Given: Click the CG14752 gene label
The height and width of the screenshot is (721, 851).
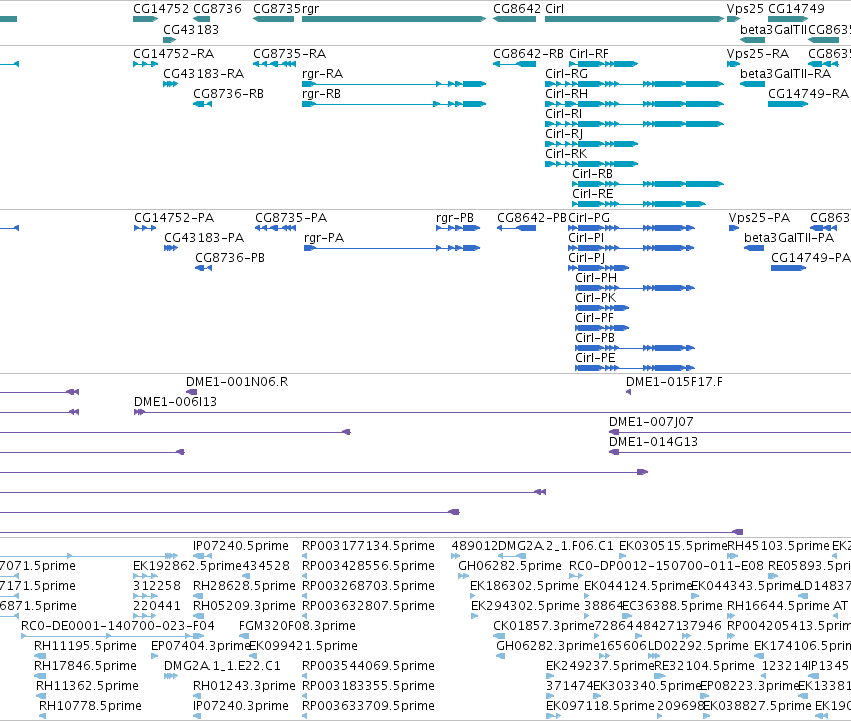Looking at the screenshot, I should [161, 9].
